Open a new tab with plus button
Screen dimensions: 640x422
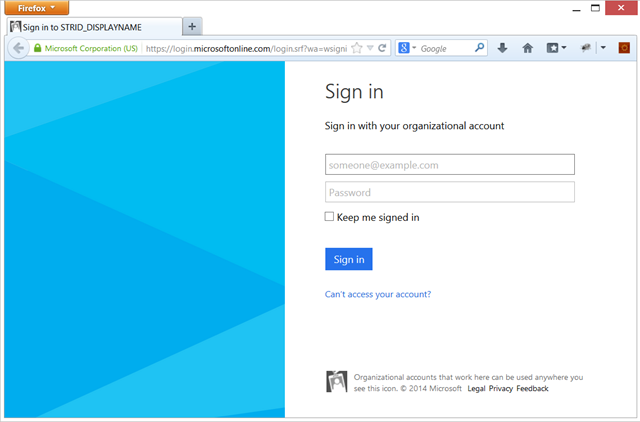(192, 27)
